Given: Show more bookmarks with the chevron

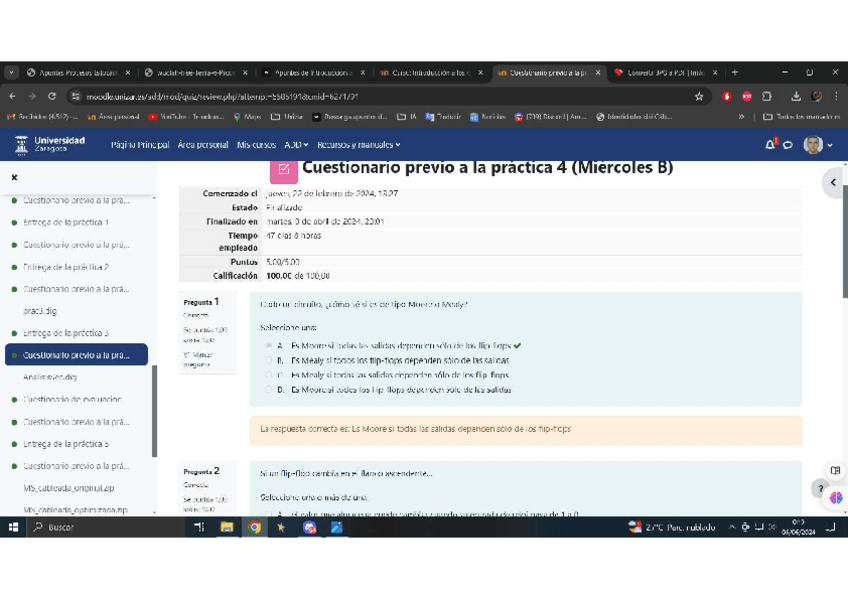Looking at the screenshot, I should [x=741, y=116].
